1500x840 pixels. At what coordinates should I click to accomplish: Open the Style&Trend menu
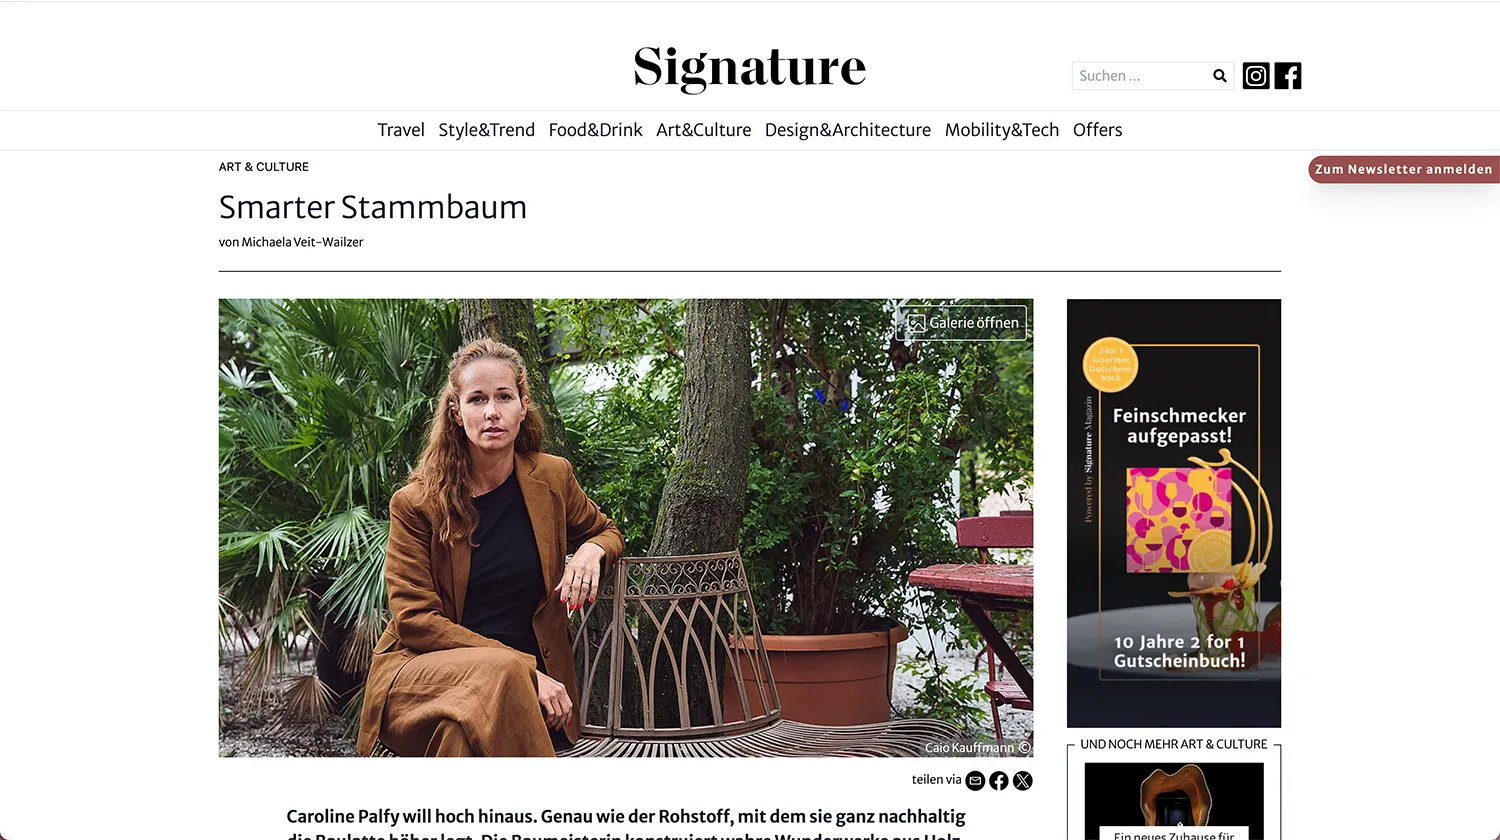pos(487,130)
